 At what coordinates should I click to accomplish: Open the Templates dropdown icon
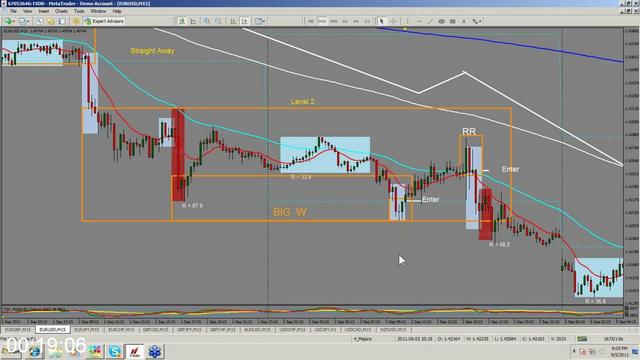click(x=260, y=21)
